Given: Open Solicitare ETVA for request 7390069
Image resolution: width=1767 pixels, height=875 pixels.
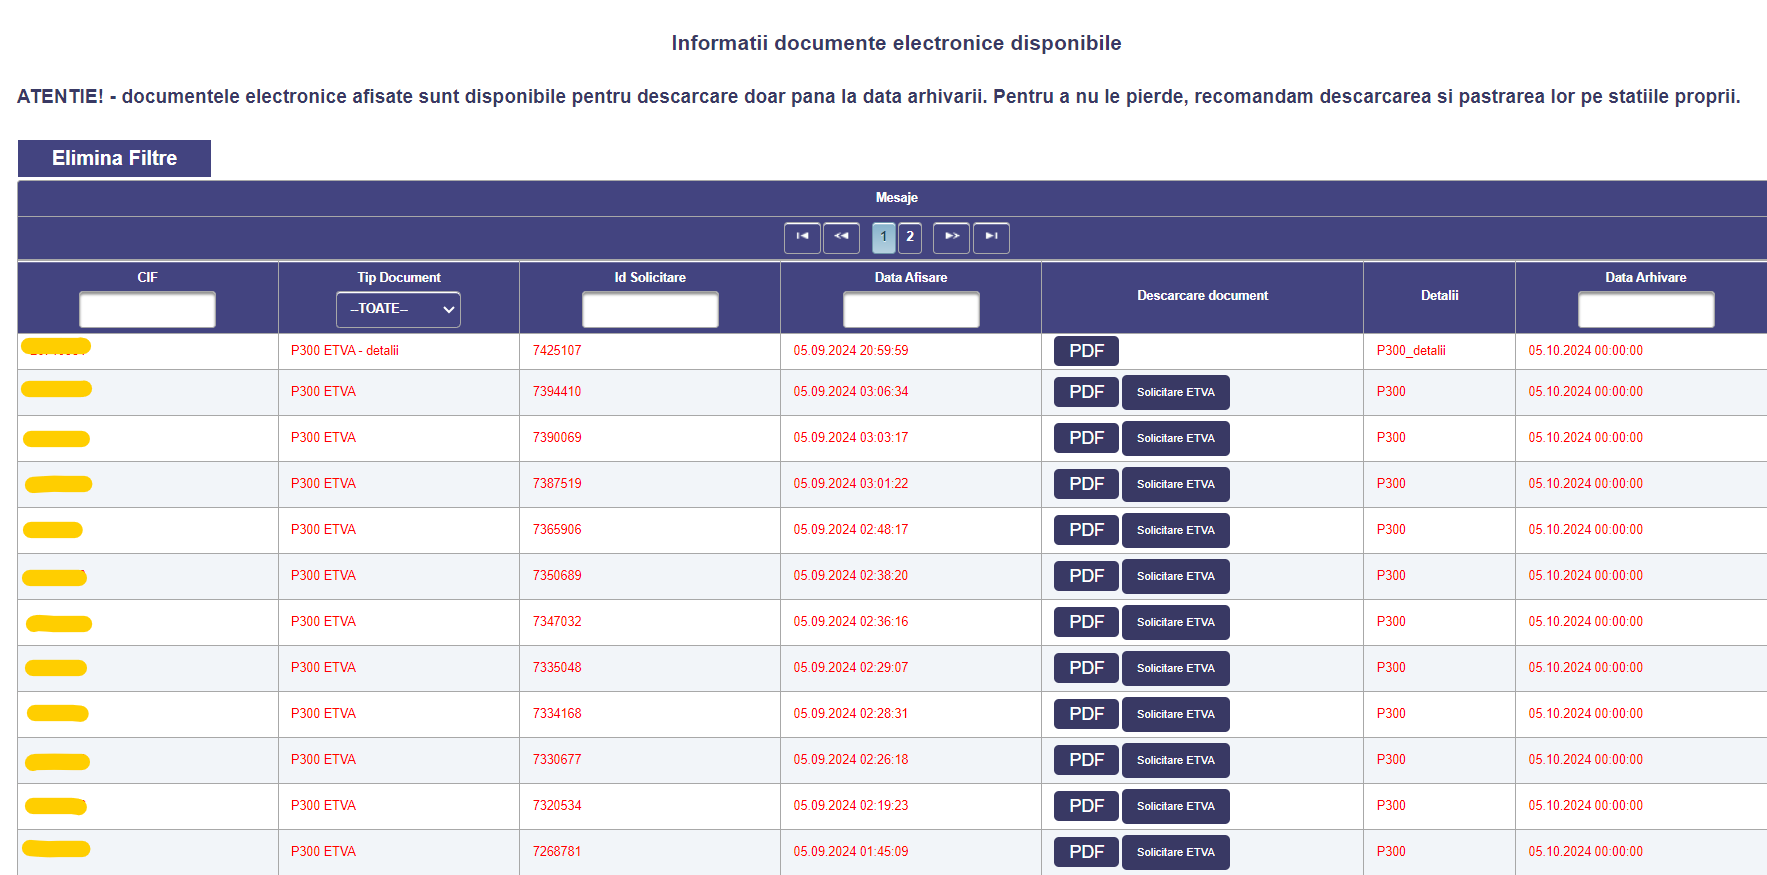Looking at the screenshot, I should (1176, 438).
